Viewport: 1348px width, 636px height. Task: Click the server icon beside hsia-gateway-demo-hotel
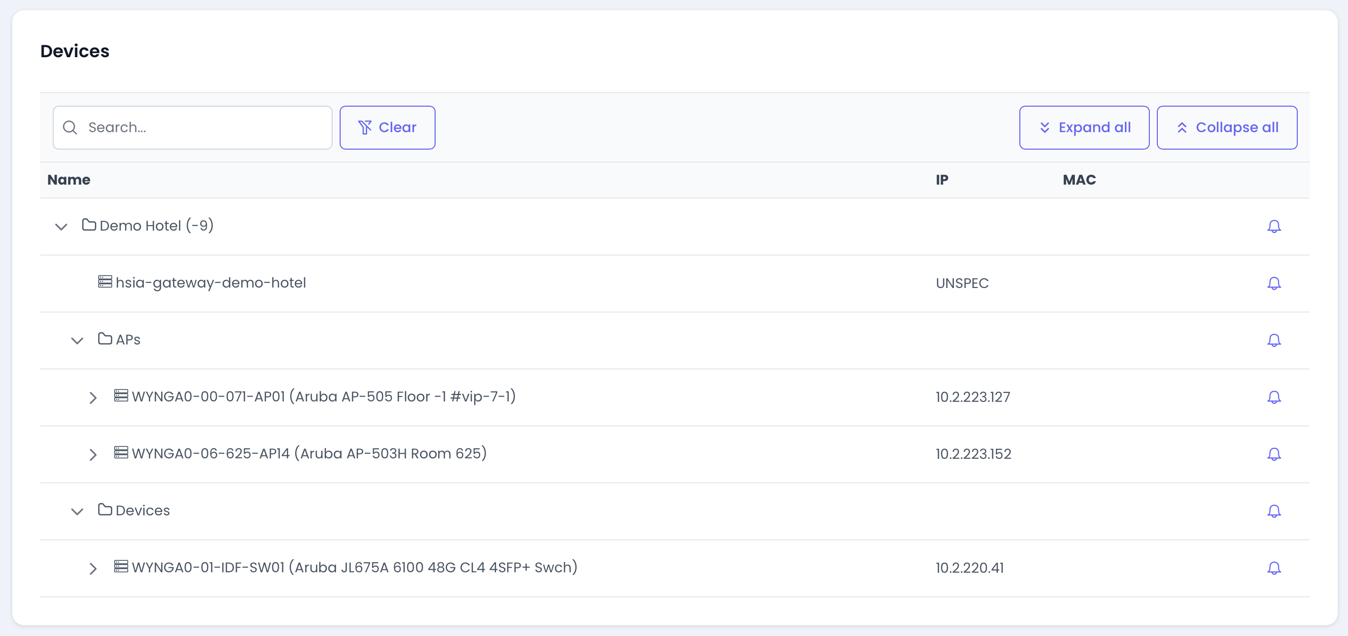click(105, 282)
